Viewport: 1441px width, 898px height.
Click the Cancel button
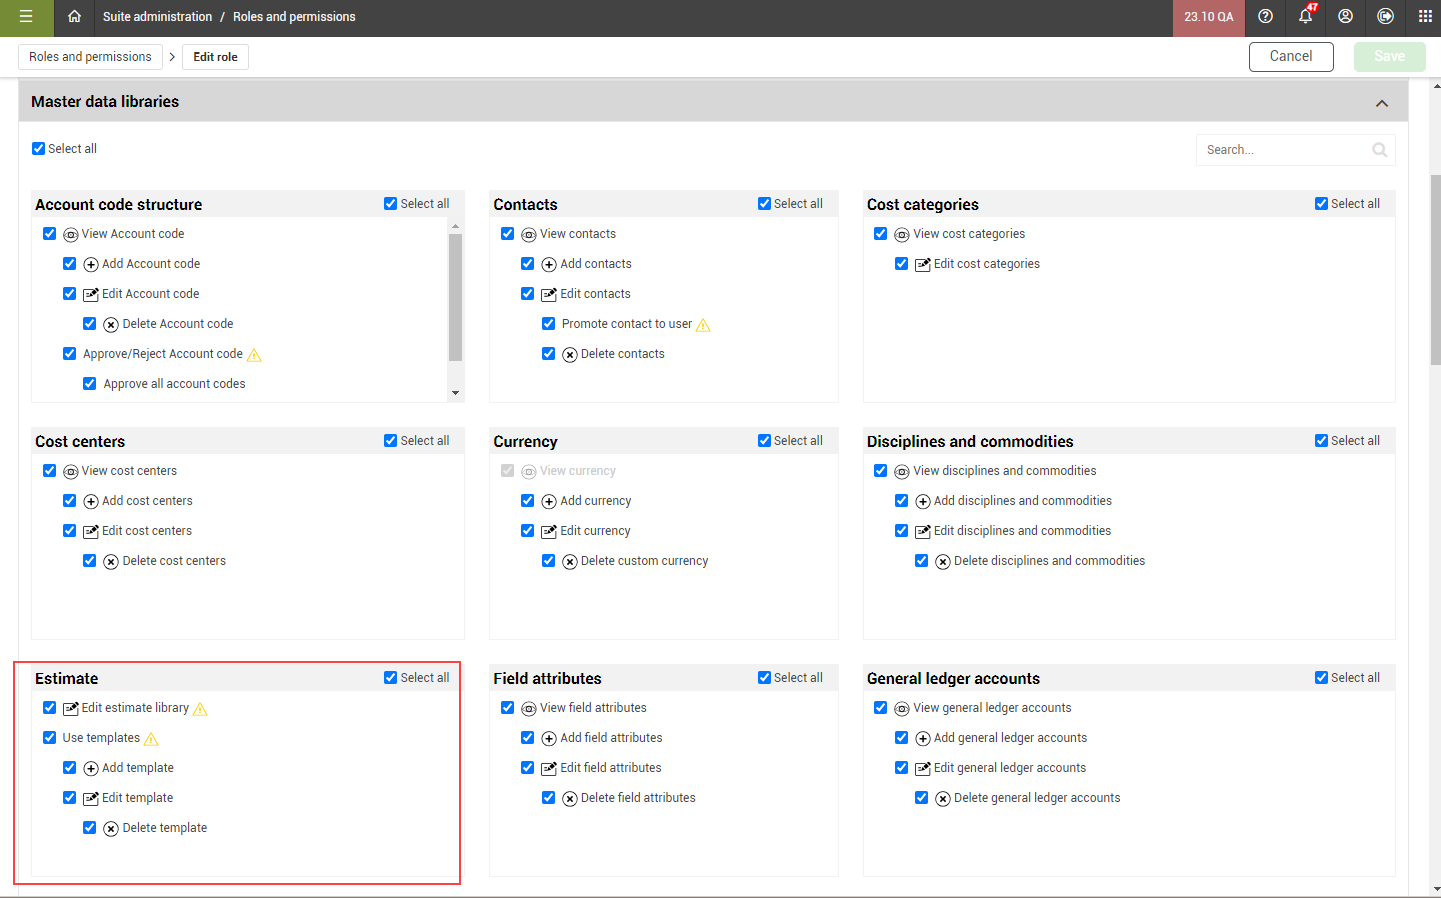(1290, 57)
